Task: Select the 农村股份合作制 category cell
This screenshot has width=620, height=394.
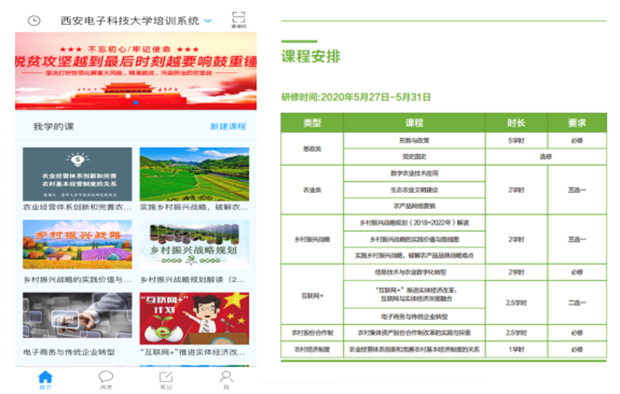Action: tap(312, 333)
